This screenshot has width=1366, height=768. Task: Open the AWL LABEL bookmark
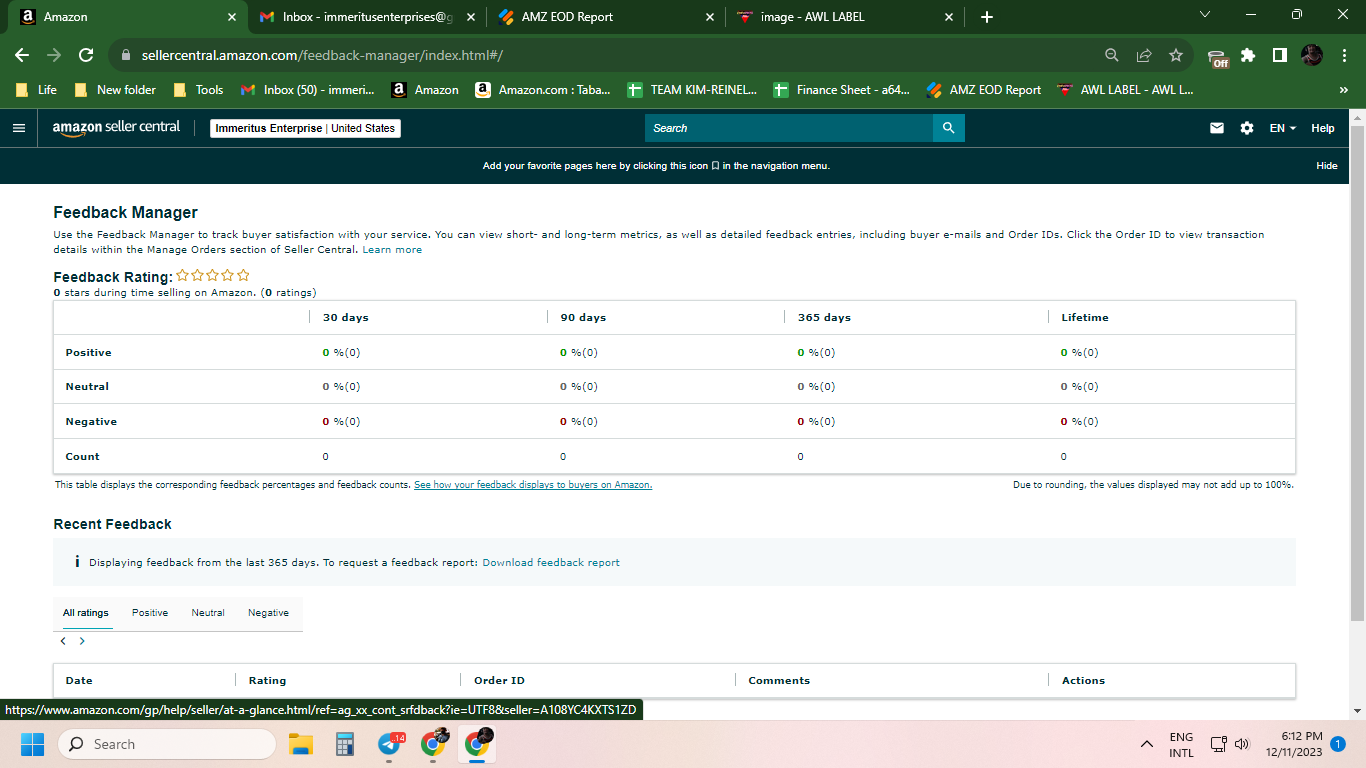[1125, 90]
